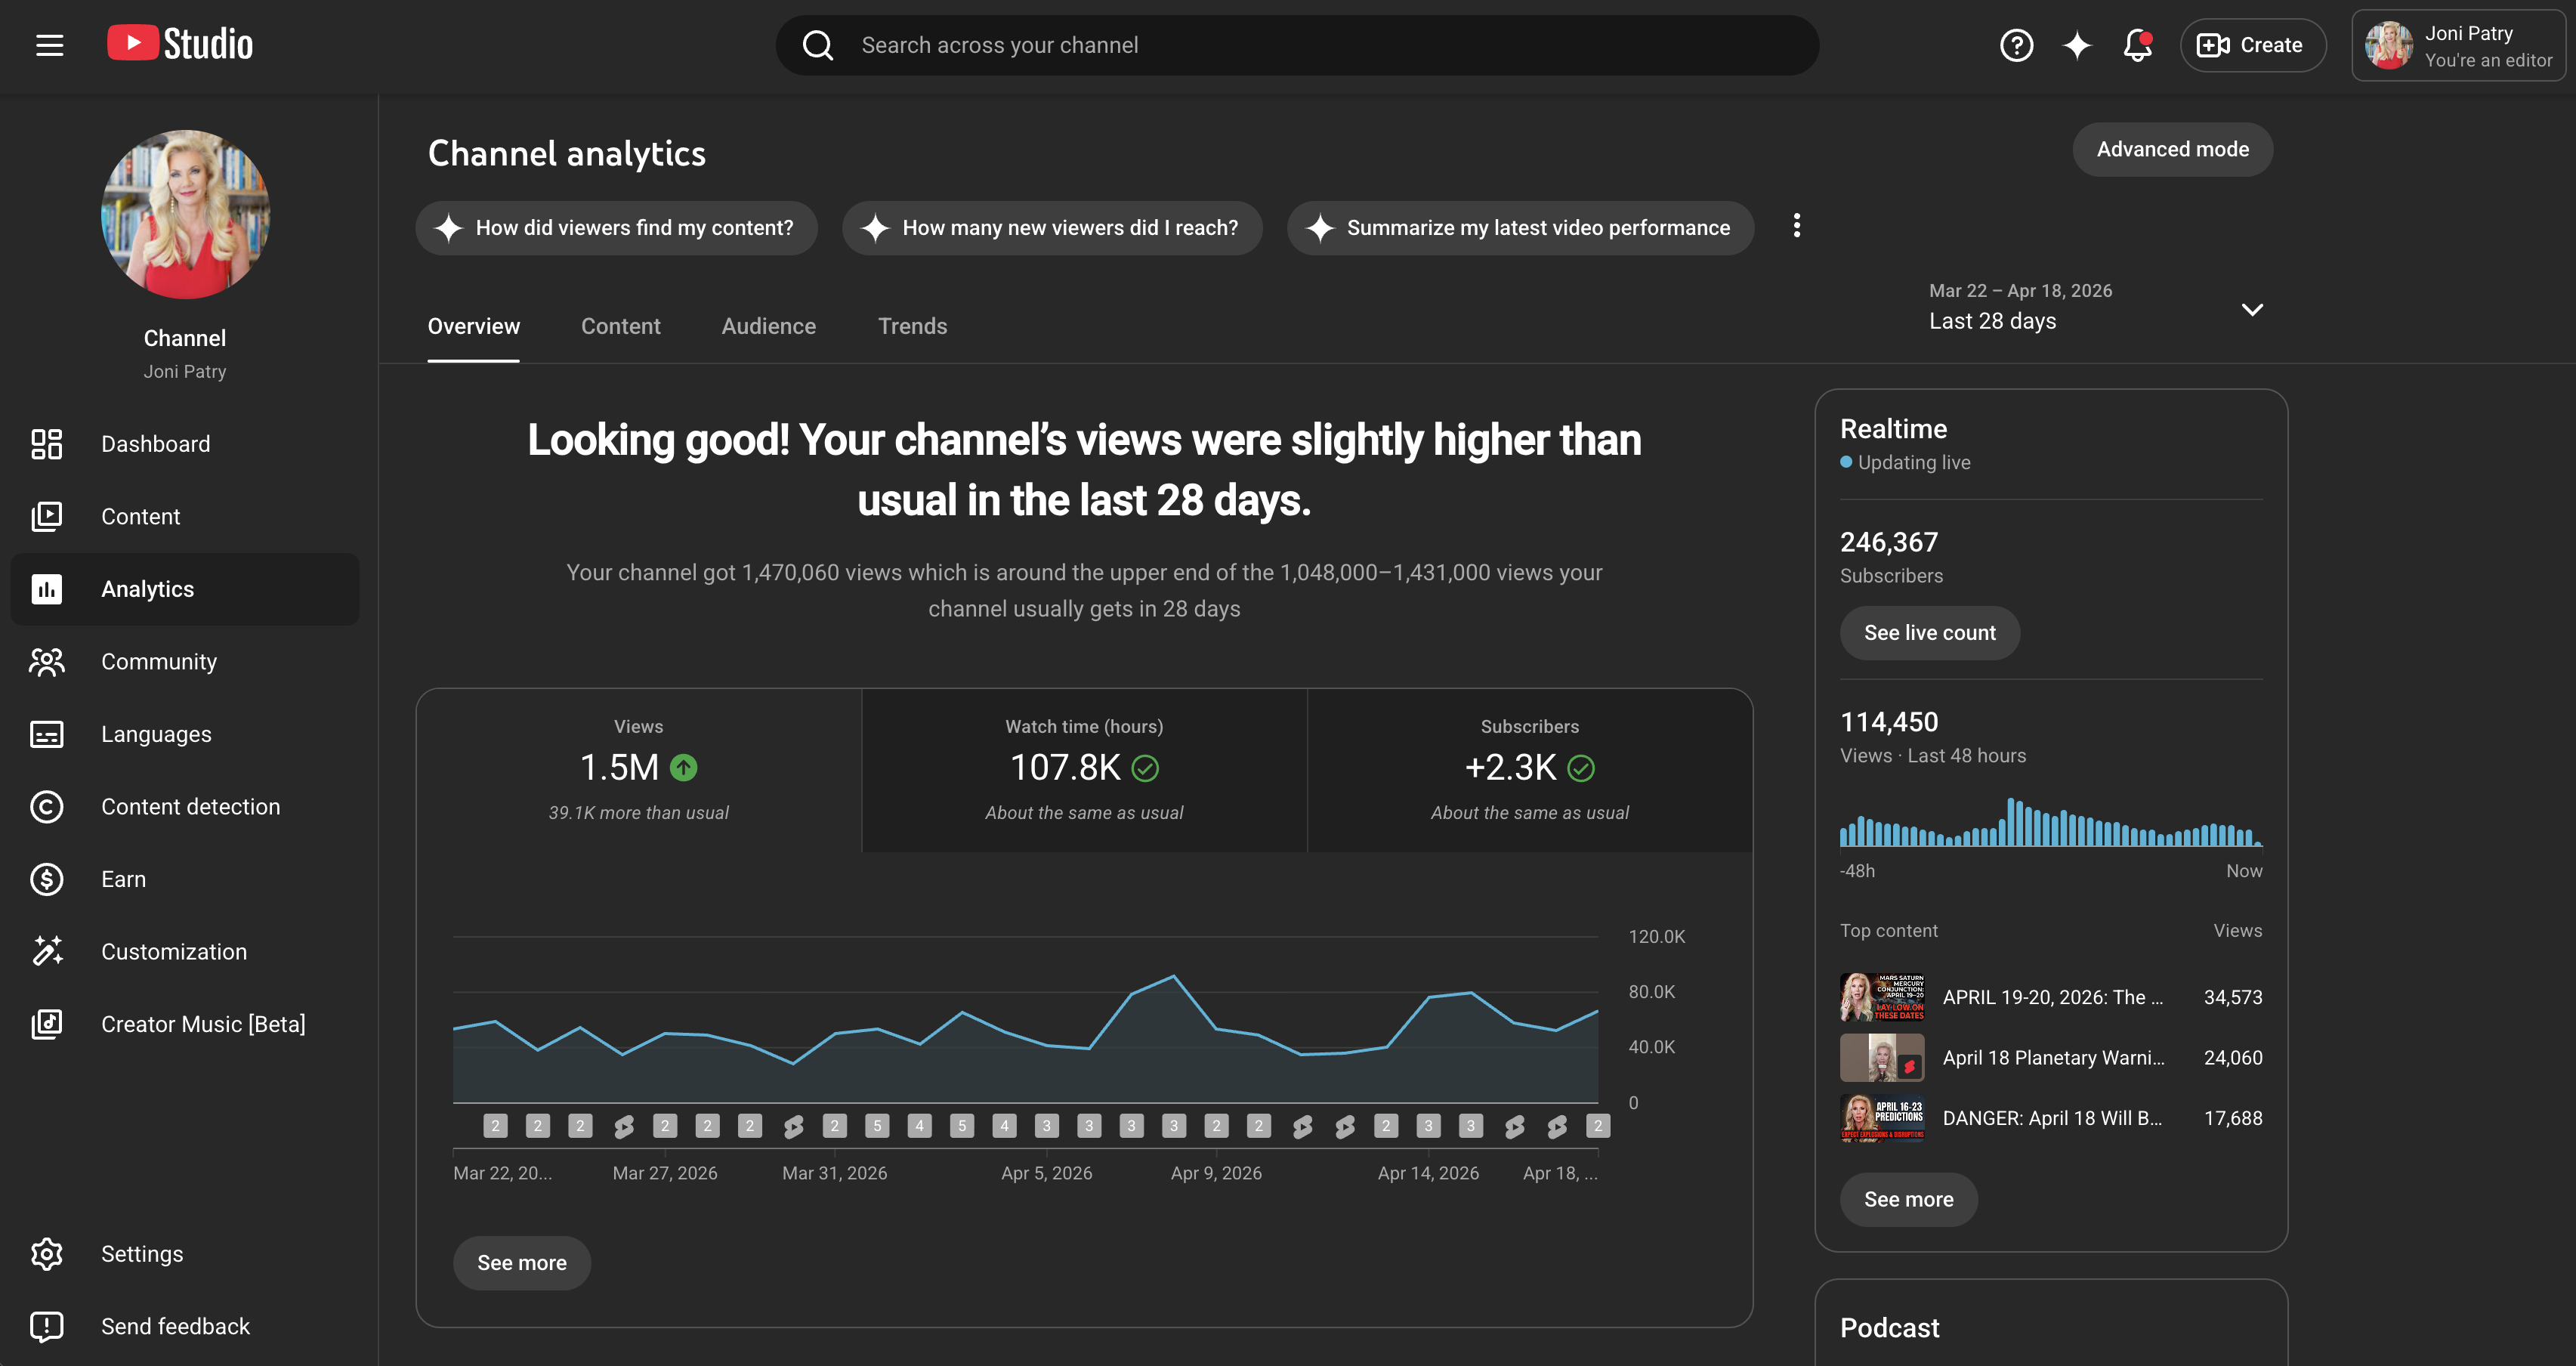Open thumbnail of 'APRIL 19-20, 2026: The ...' video
Image resolution: width=2576 pixels, height=1366 pixels.
click(x=1882, y=997)
